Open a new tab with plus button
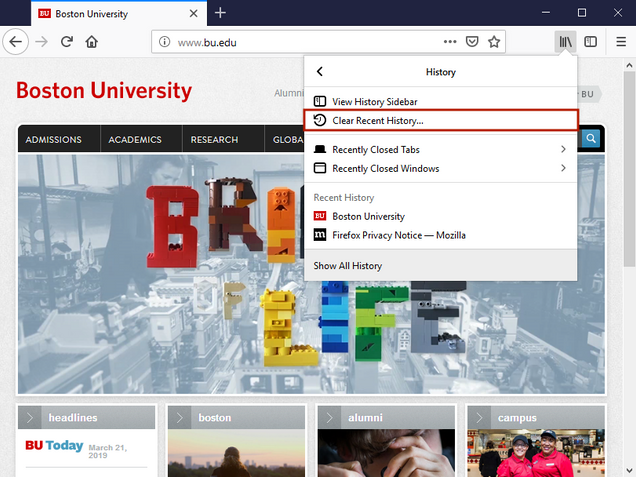636x477 pixels. point(220,12)
